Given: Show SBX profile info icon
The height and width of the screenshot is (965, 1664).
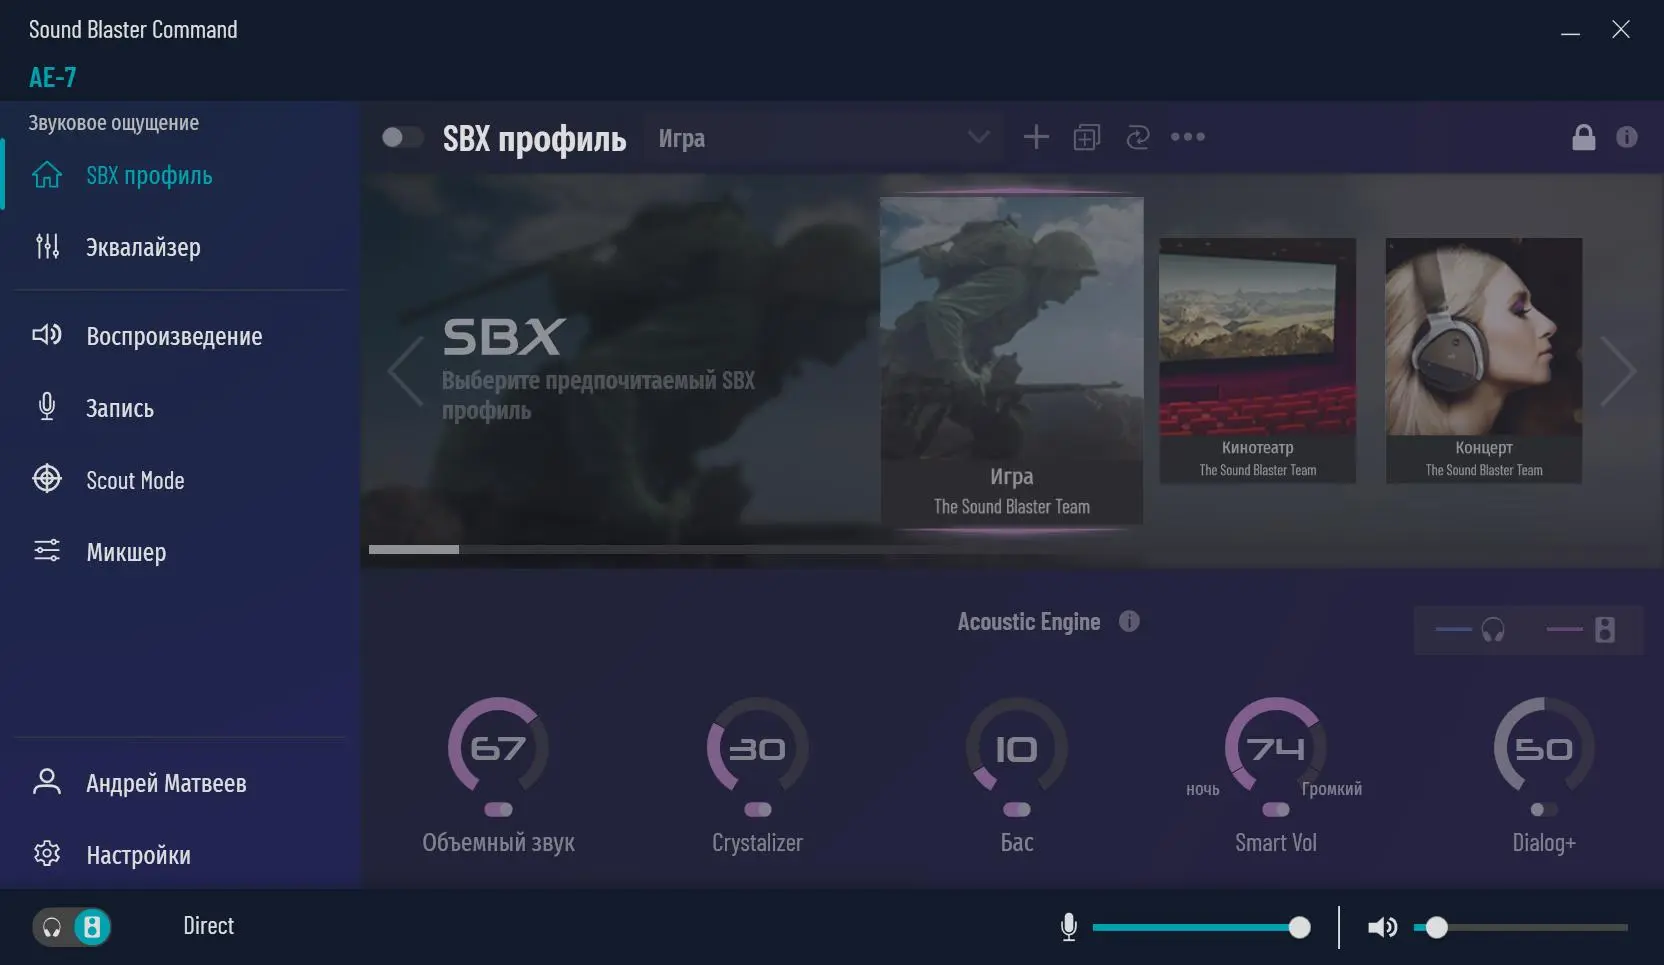Looking at the screenshot, I should (x=1627, y=137).
